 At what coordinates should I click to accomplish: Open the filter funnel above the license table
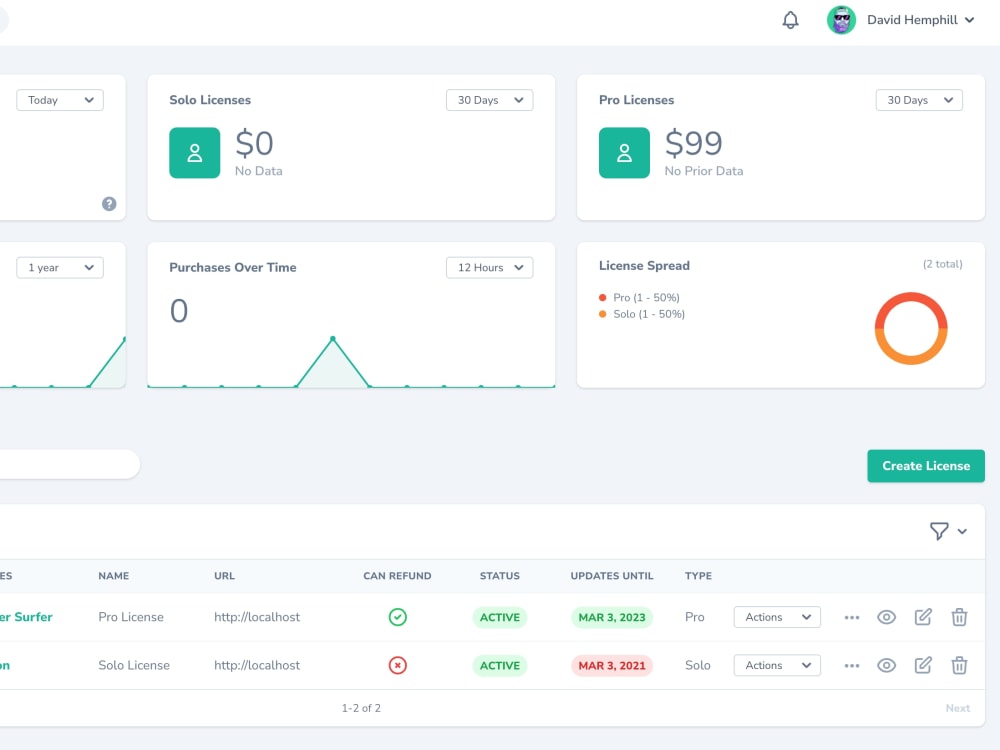pyautogui.click(x=941, y=531)
